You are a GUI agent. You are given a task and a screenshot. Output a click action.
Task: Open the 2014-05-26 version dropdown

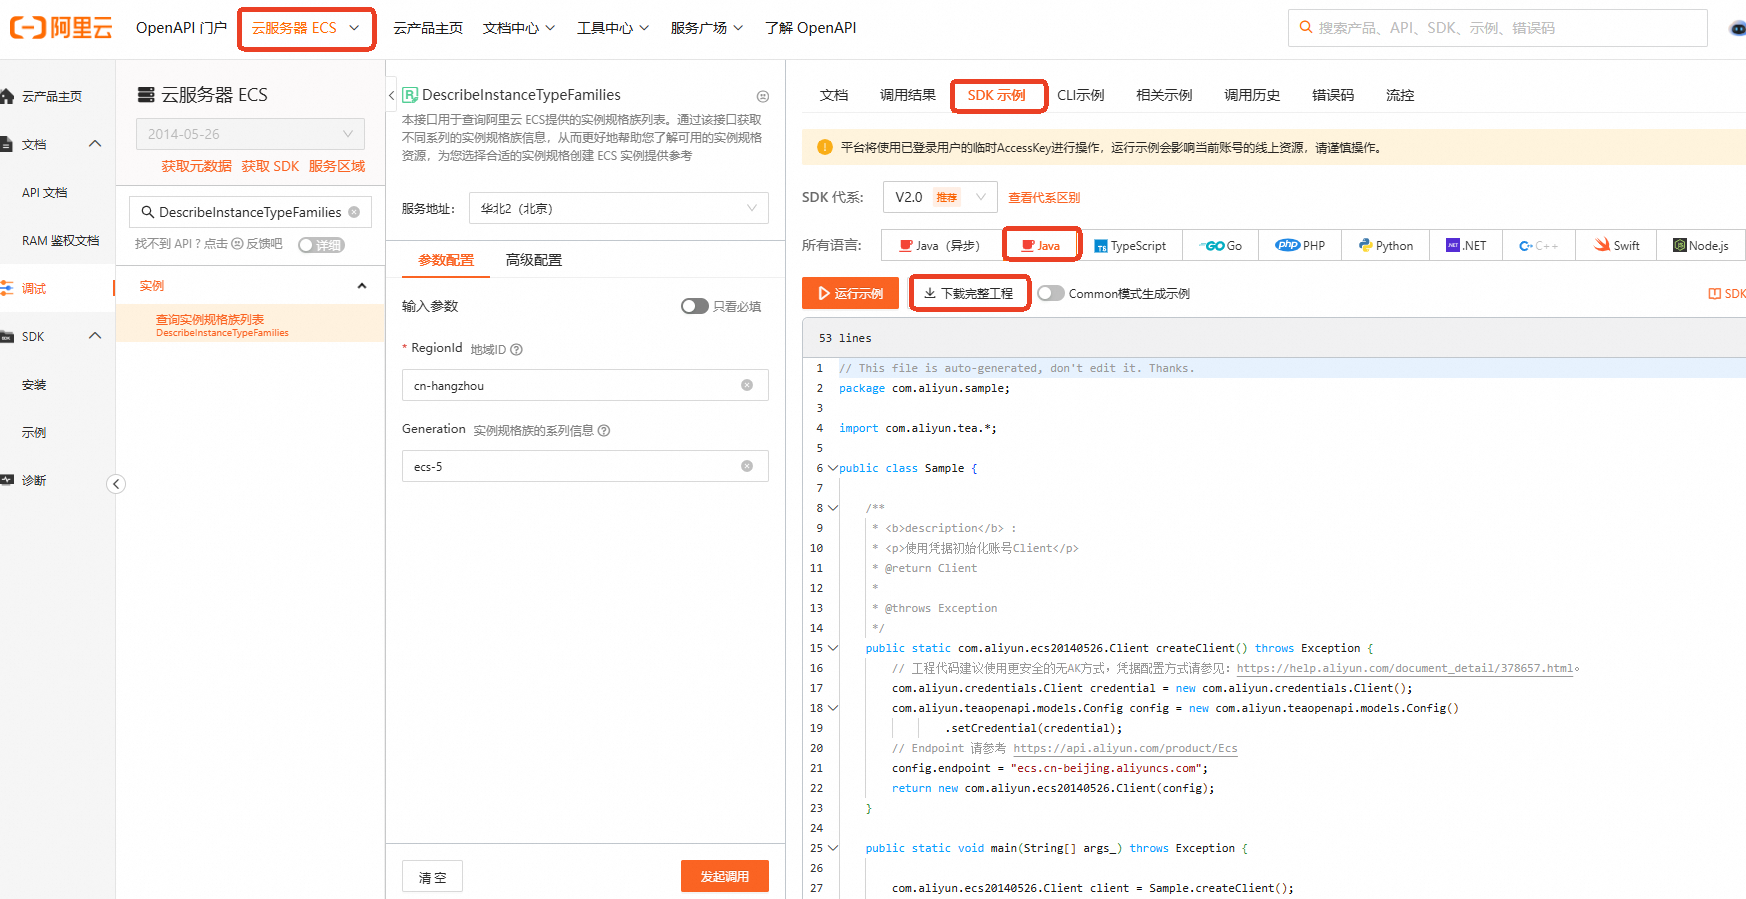250,134
